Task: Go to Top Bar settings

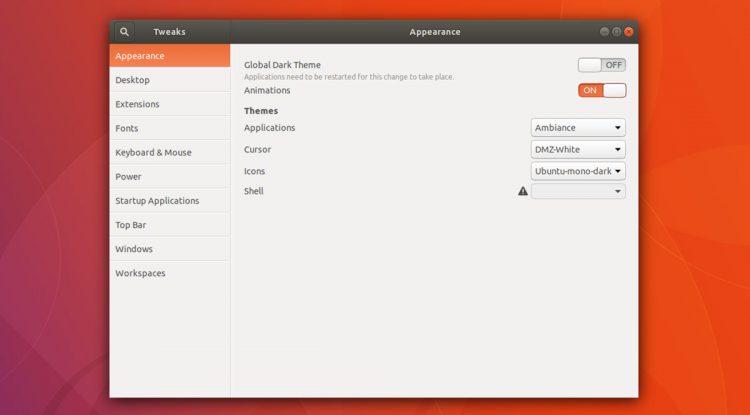Action: 170,225
